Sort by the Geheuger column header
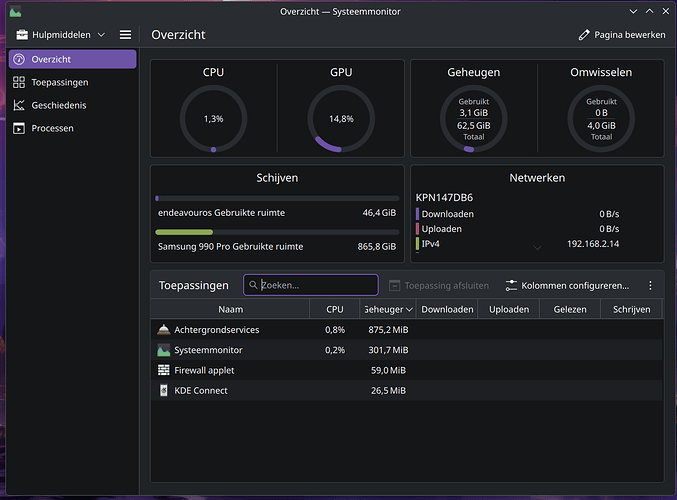677x500 pixels. pyautogui.click(x=387, y=310)
